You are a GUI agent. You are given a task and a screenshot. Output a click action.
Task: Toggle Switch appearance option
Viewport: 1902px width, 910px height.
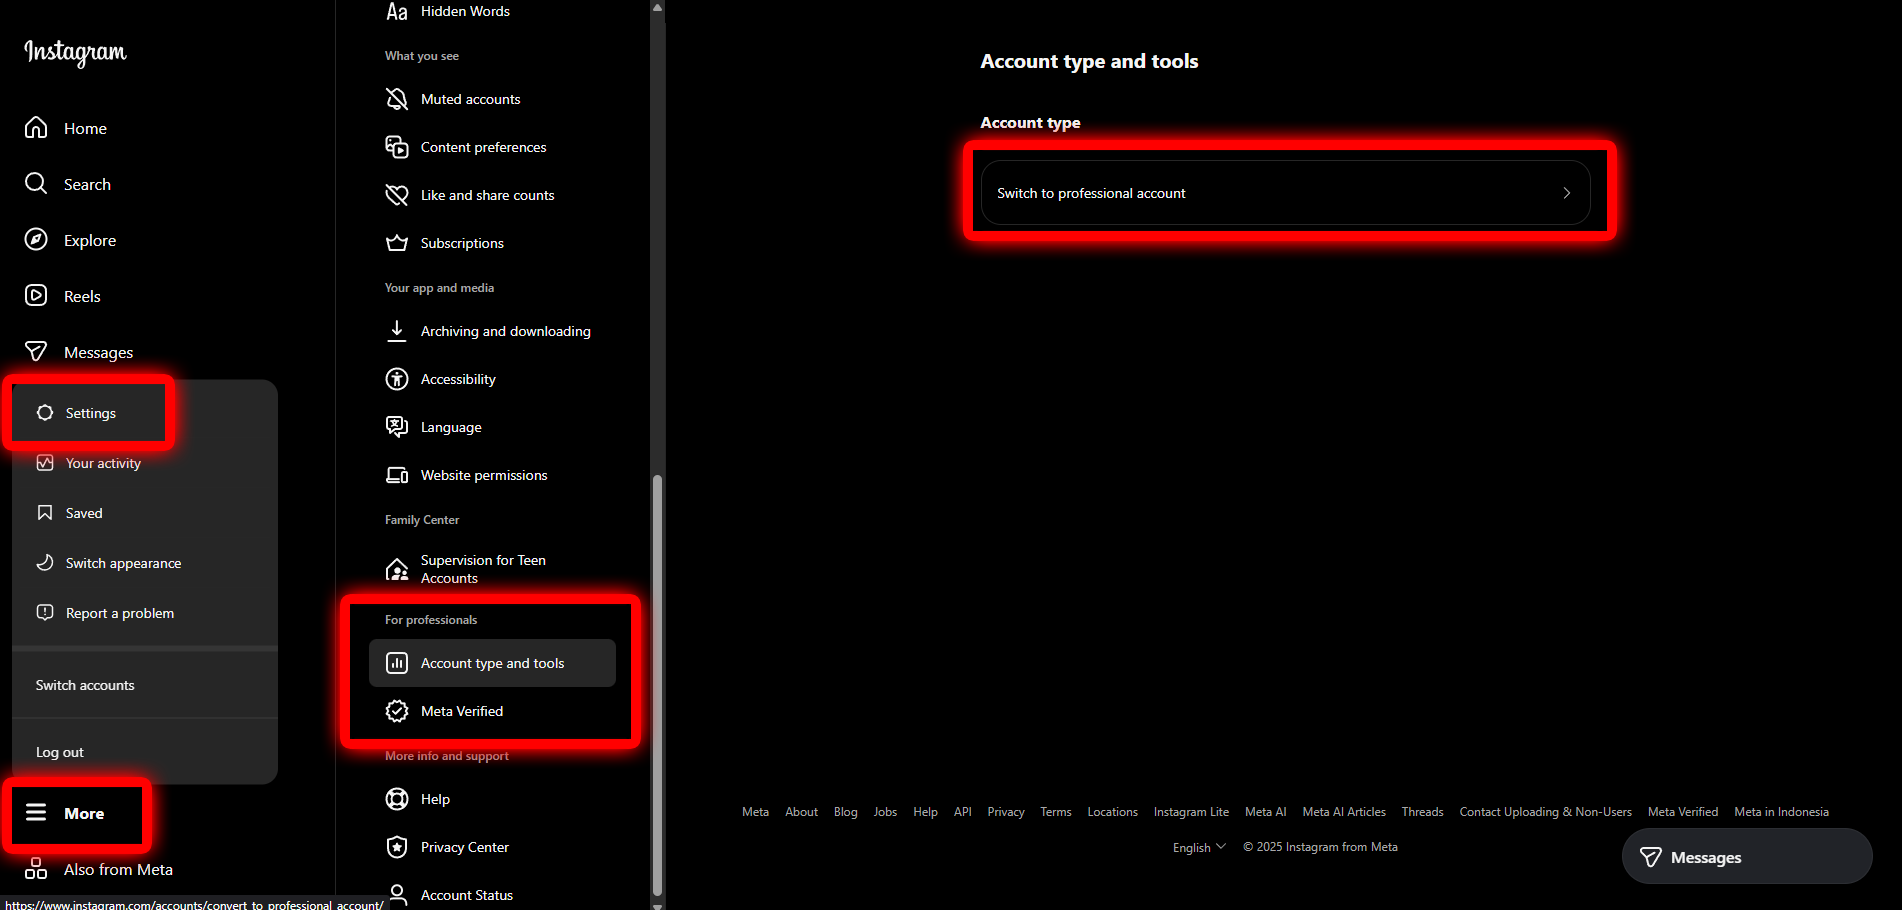123,563
